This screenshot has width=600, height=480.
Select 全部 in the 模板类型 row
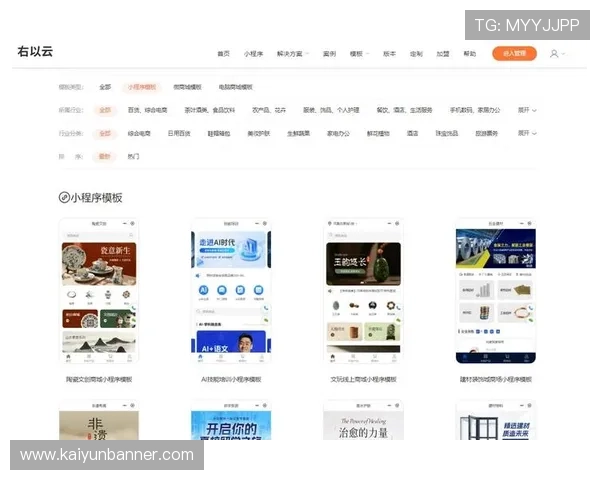tap(105, 87)
